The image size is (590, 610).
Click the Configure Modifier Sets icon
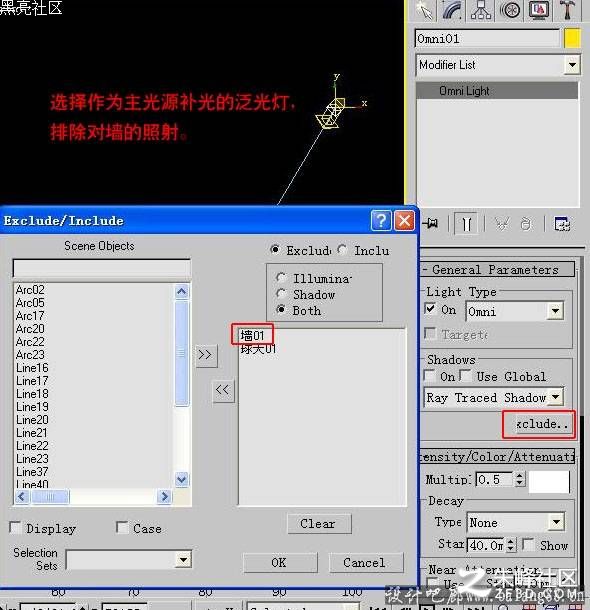[x=562, y=224]
